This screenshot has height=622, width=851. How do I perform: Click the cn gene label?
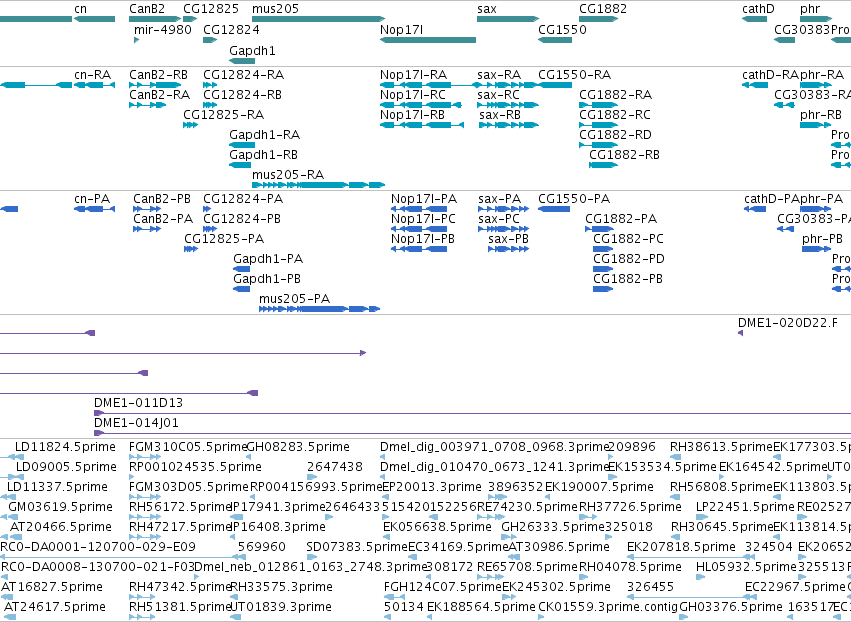80,9
